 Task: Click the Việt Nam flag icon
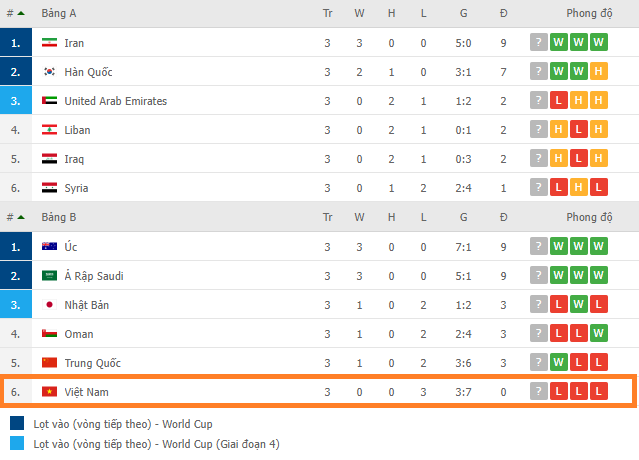pyautogui.click(x=49, y=392)
